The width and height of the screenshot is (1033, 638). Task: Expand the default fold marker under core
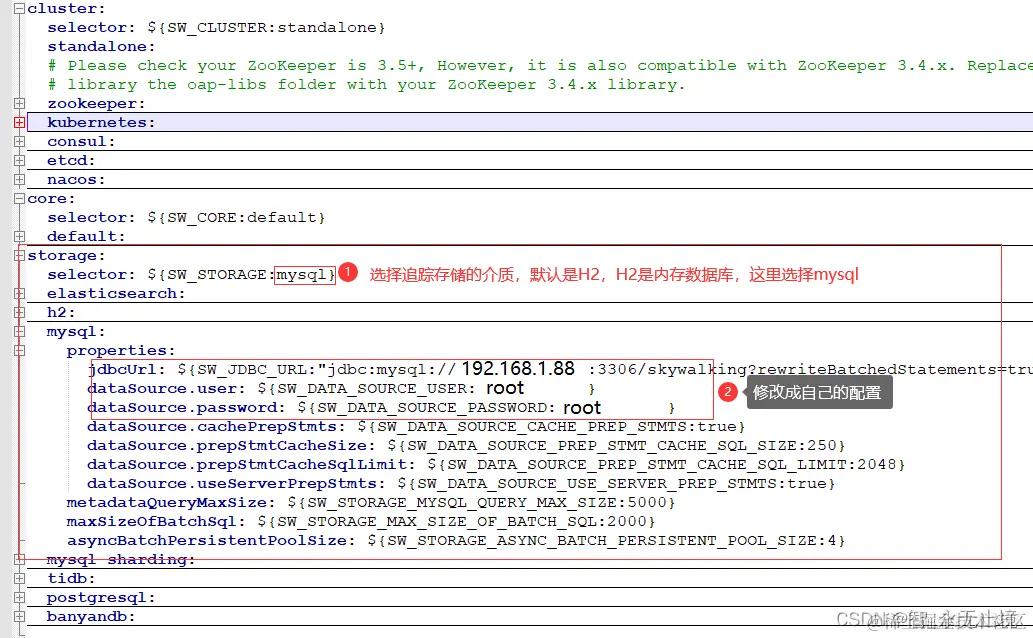[x=20, y=236]
